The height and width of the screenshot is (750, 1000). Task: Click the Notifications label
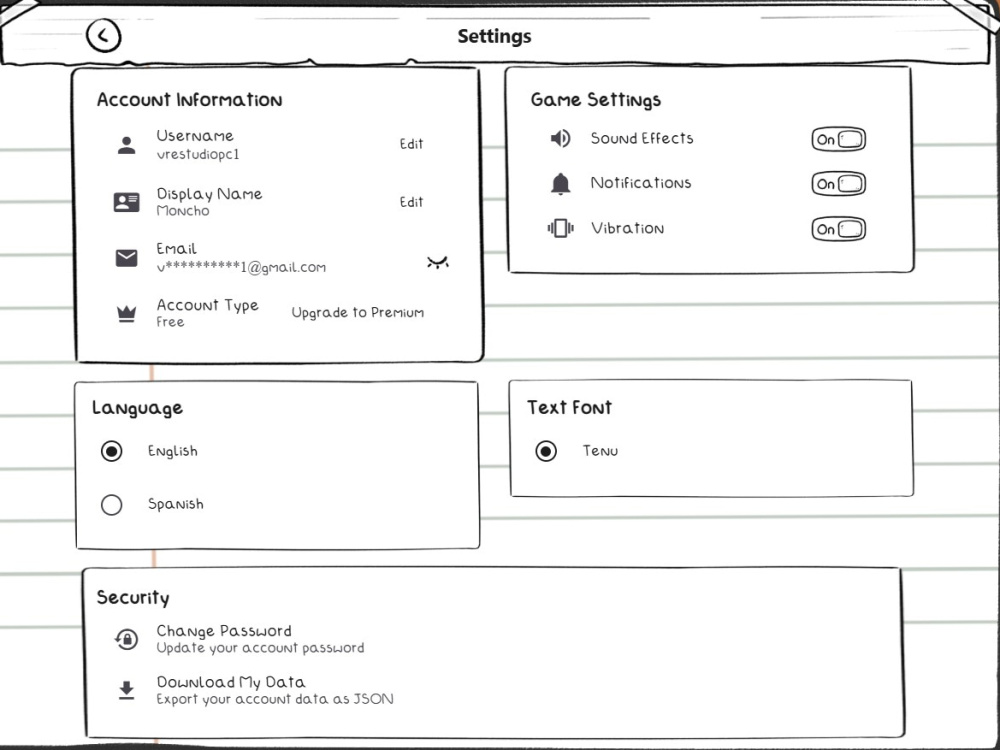click(x=641, y=183)
